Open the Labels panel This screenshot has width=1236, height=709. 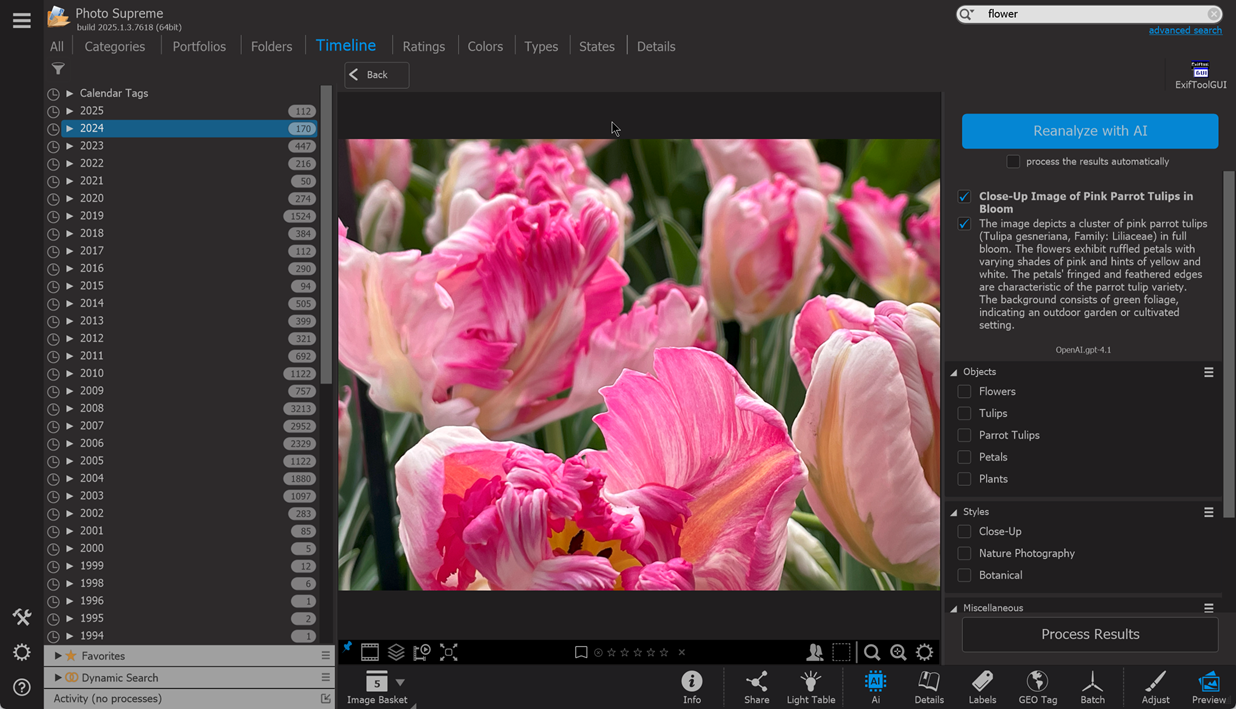(x=982, y=687)
